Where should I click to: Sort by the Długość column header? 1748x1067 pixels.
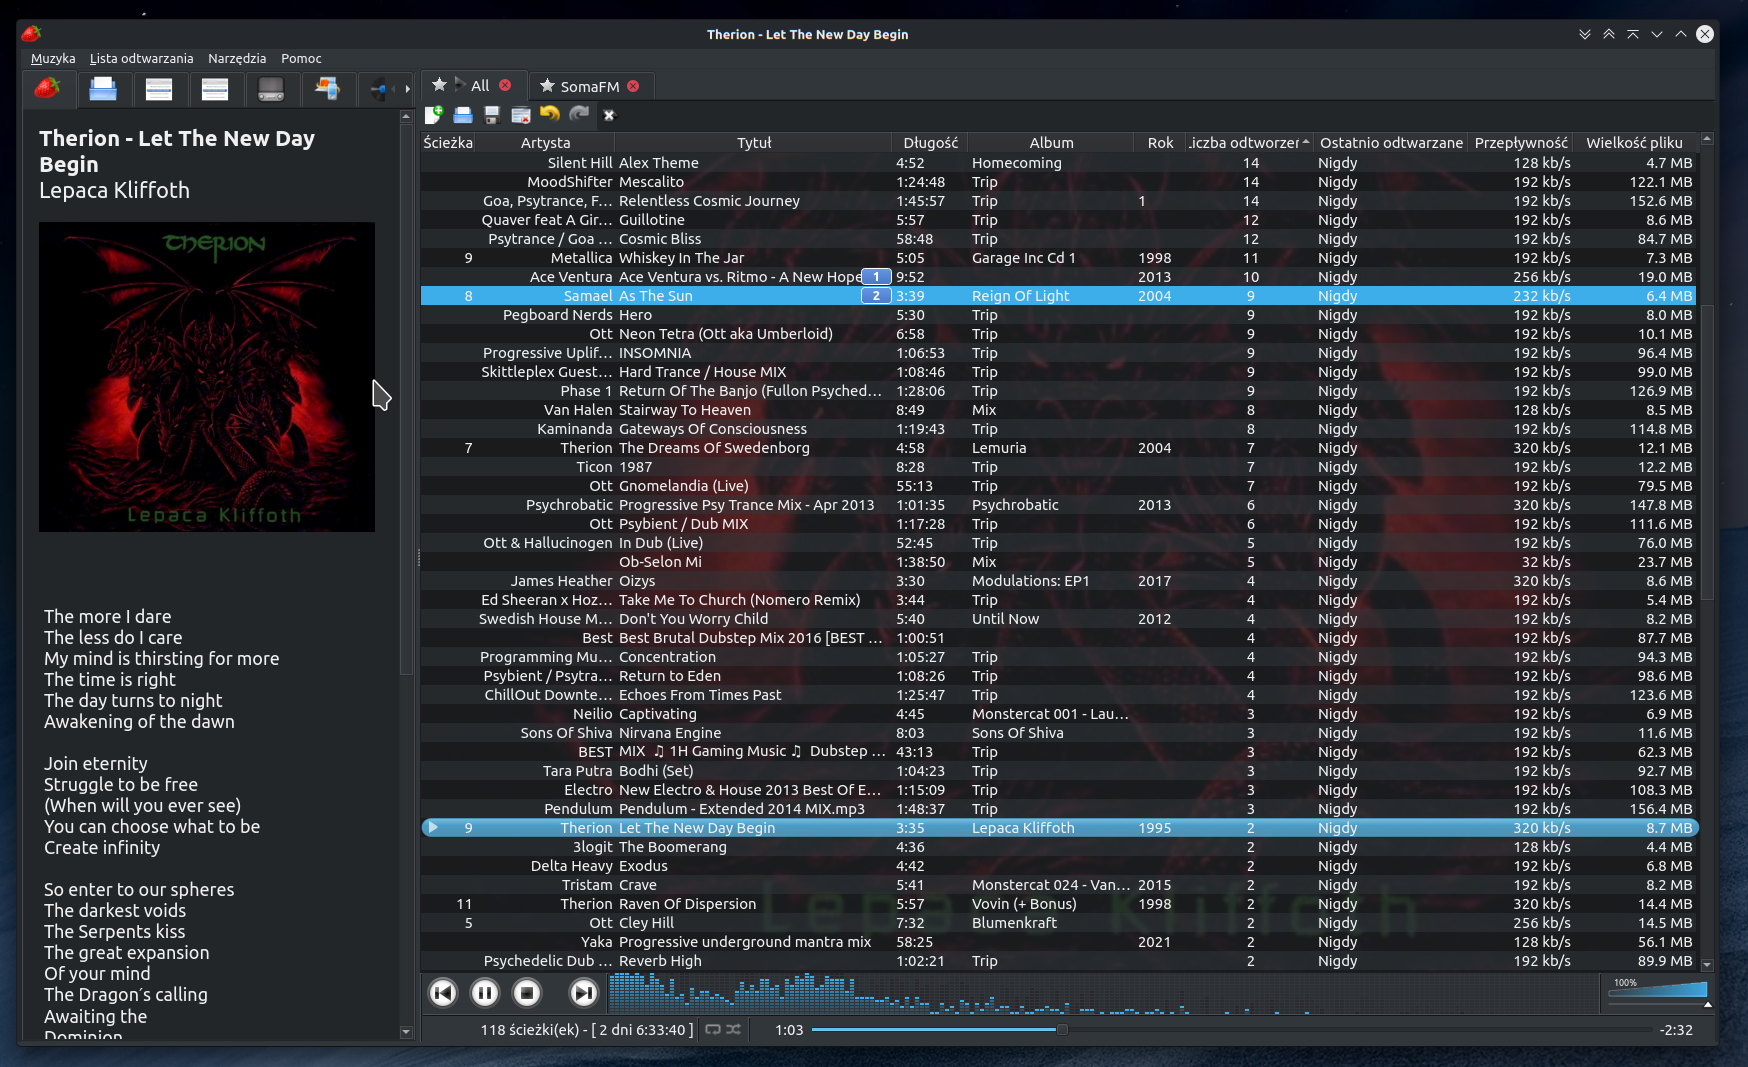[930, 143]
